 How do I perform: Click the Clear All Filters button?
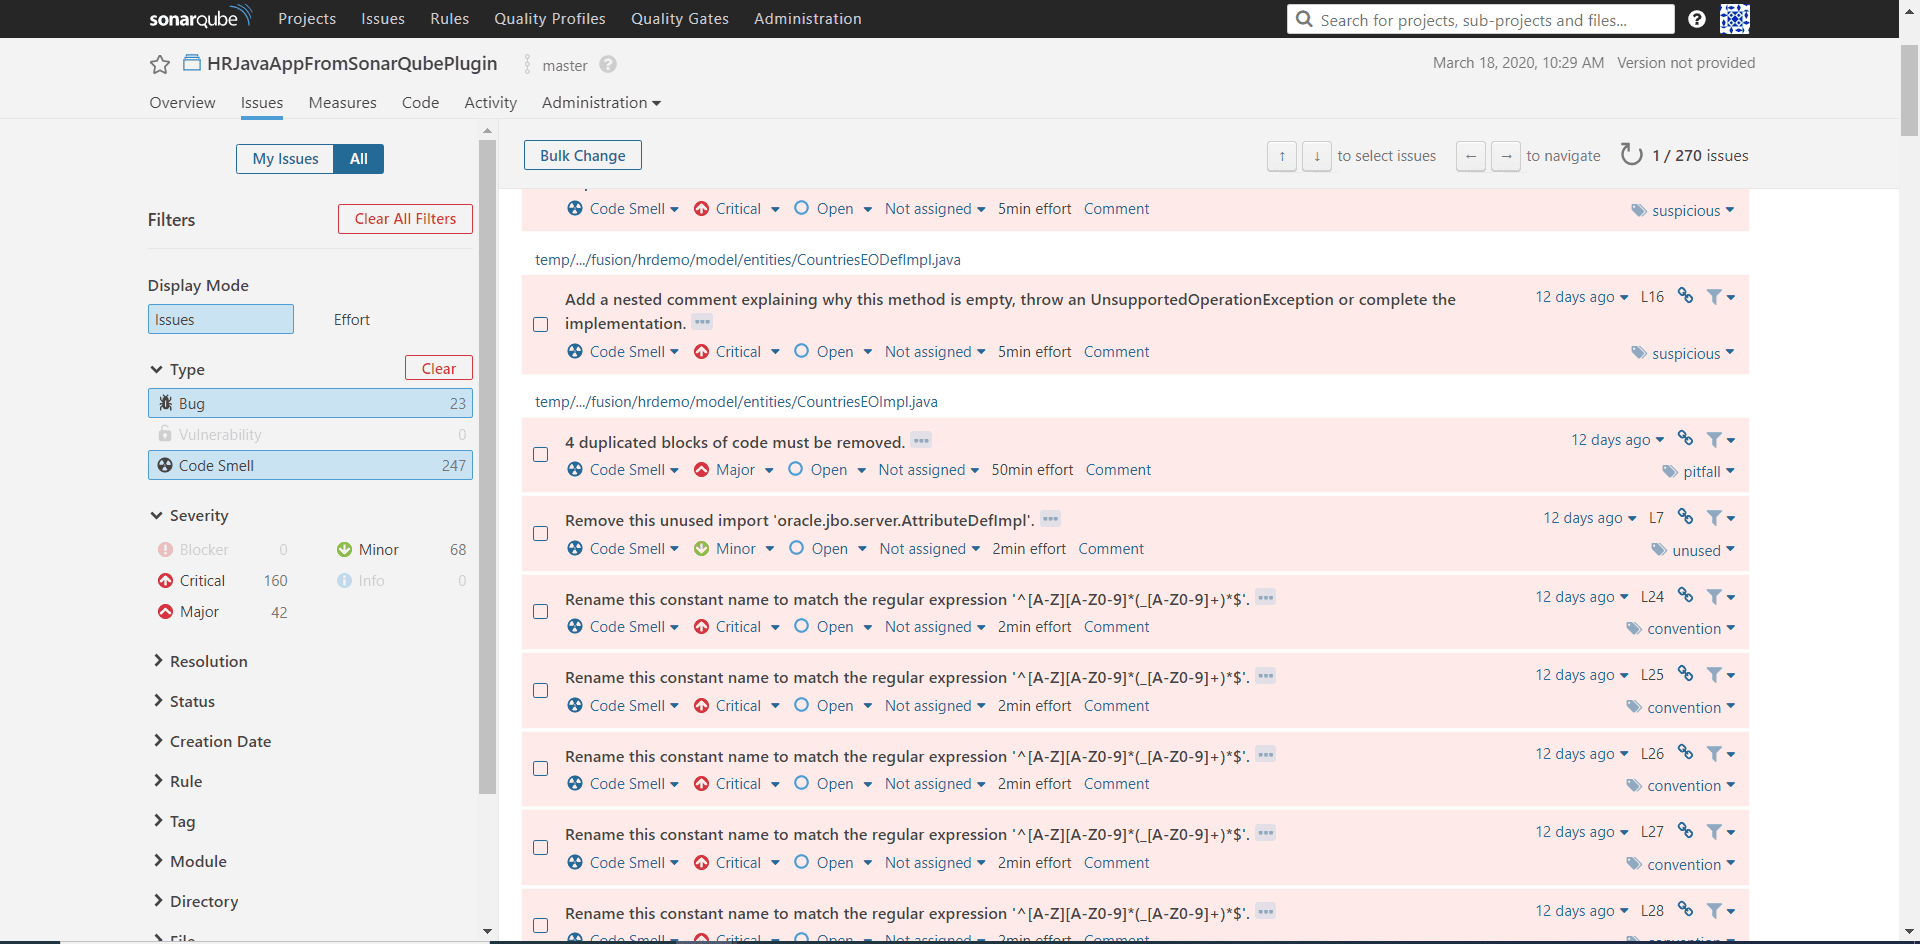click(x=405, y=219)
